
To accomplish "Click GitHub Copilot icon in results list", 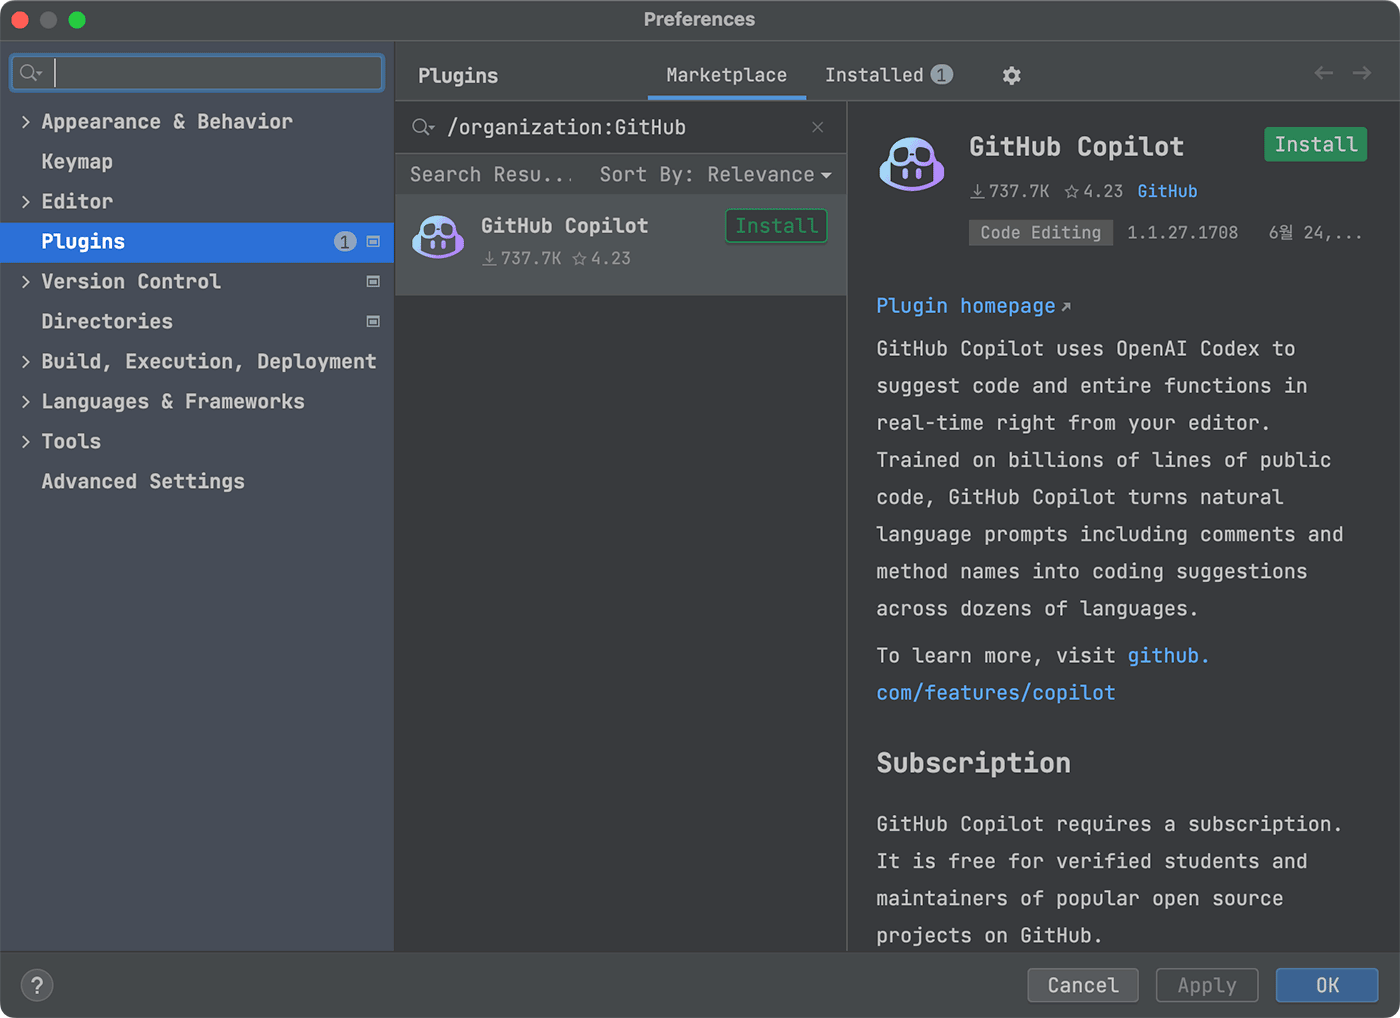I will point(438,238).
